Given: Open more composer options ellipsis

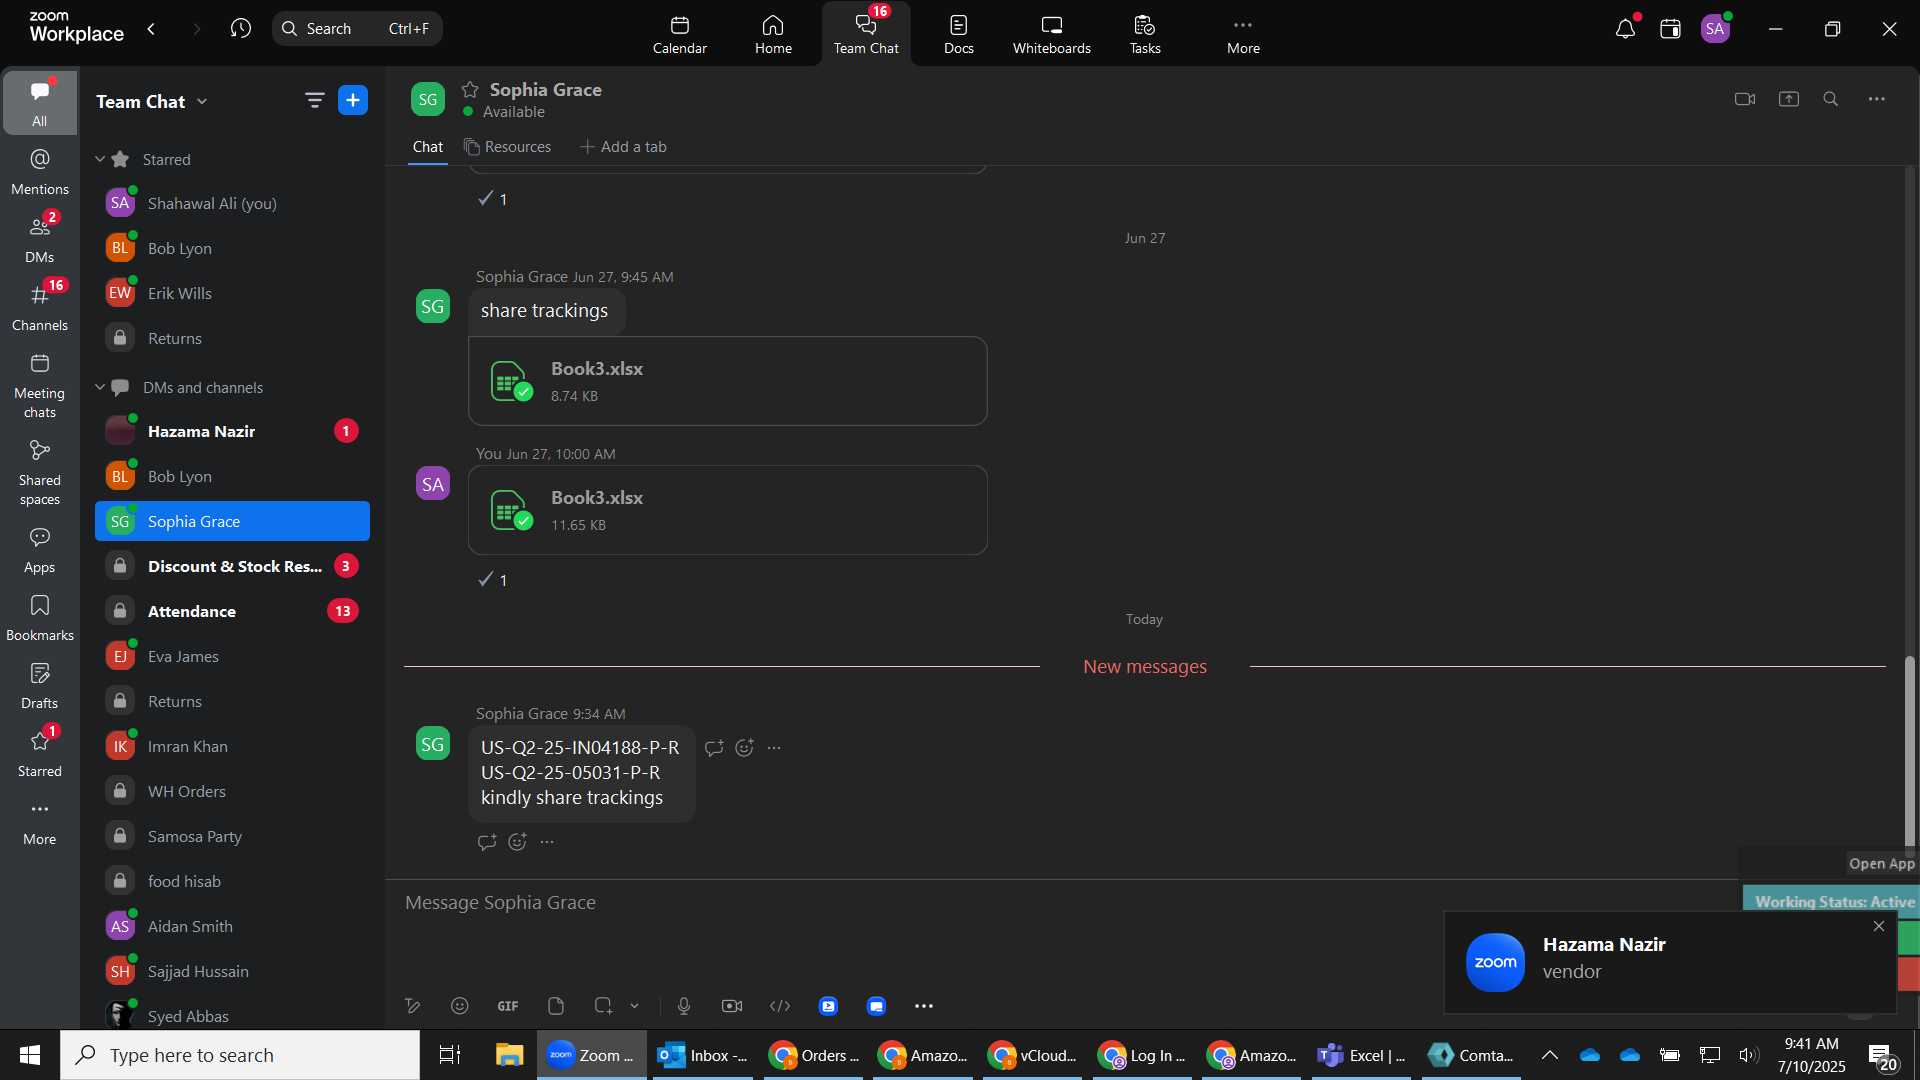Looking at the screenshot, I should (924, 1006).
